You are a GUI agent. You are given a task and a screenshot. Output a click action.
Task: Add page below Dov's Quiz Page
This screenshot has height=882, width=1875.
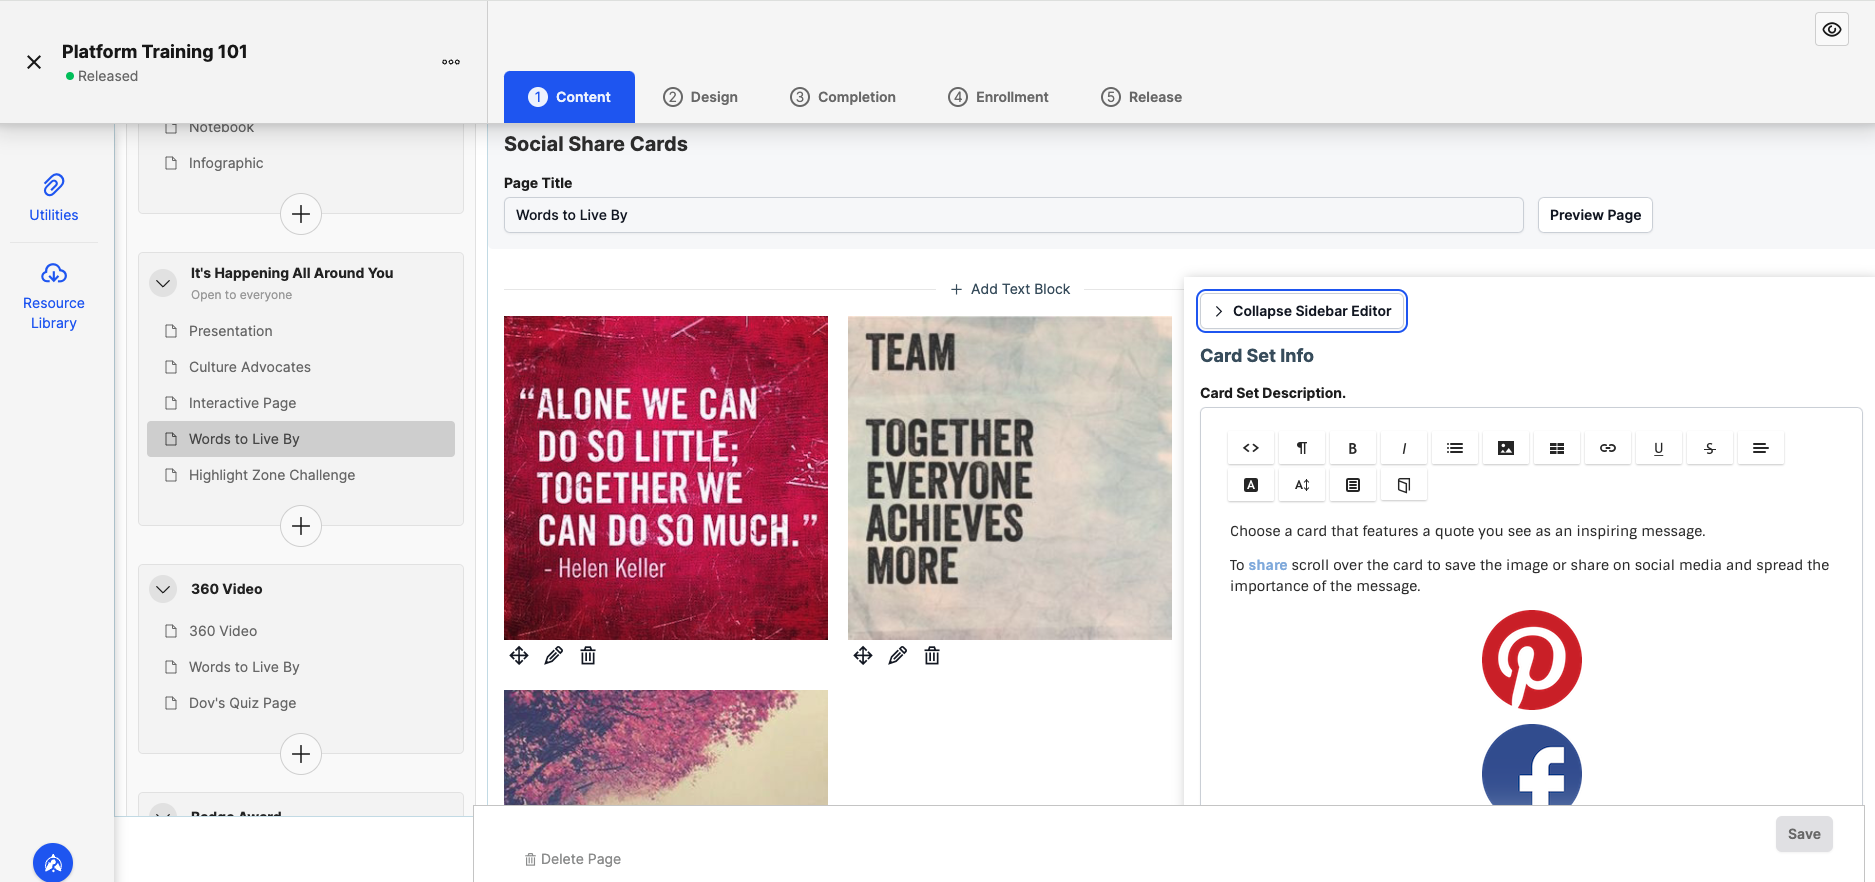[301, 754]
